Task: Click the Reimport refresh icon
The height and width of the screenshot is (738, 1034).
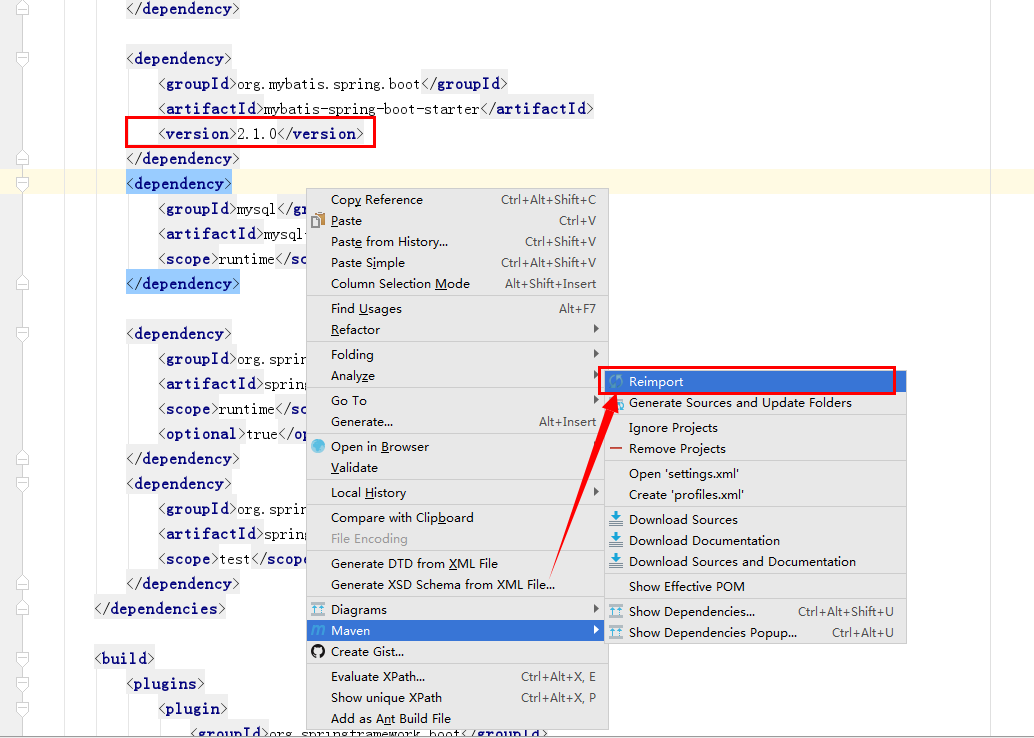Action: pyautogui.click(x=617, y=381)
